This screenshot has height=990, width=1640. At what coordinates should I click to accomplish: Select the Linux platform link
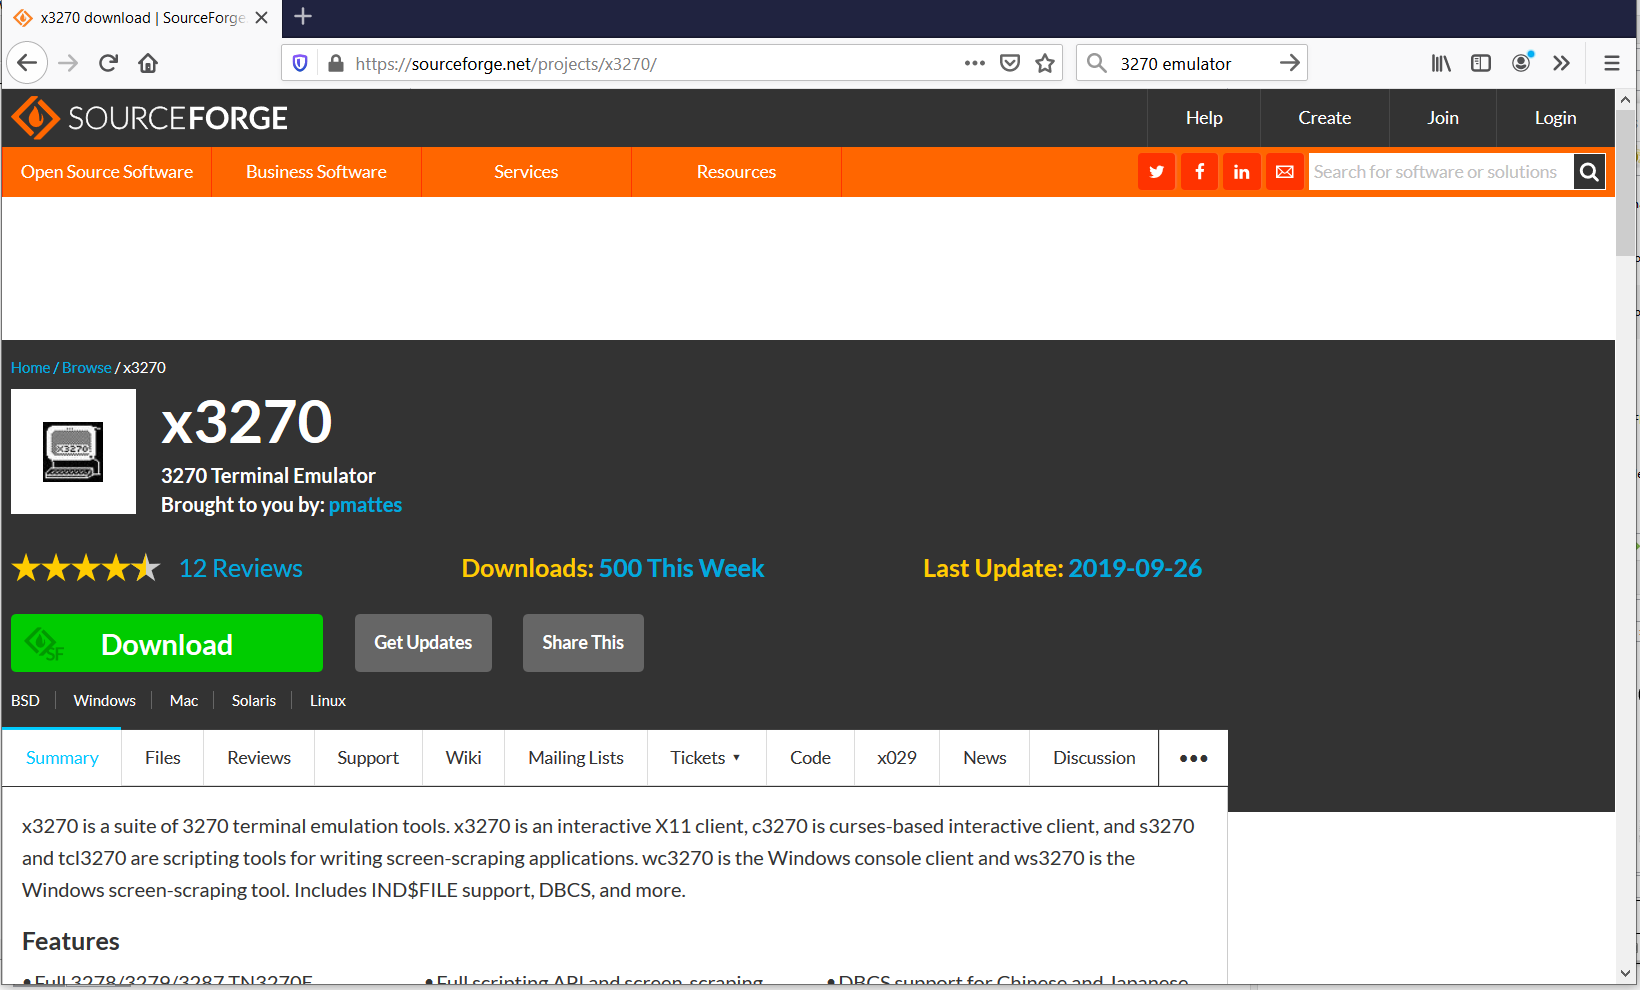coord(328,701)
